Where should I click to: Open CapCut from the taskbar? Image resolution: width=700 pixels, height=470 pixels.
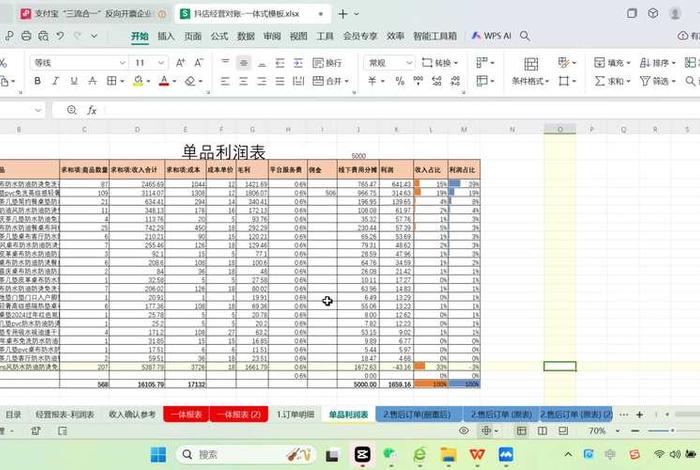pos(362,454)
